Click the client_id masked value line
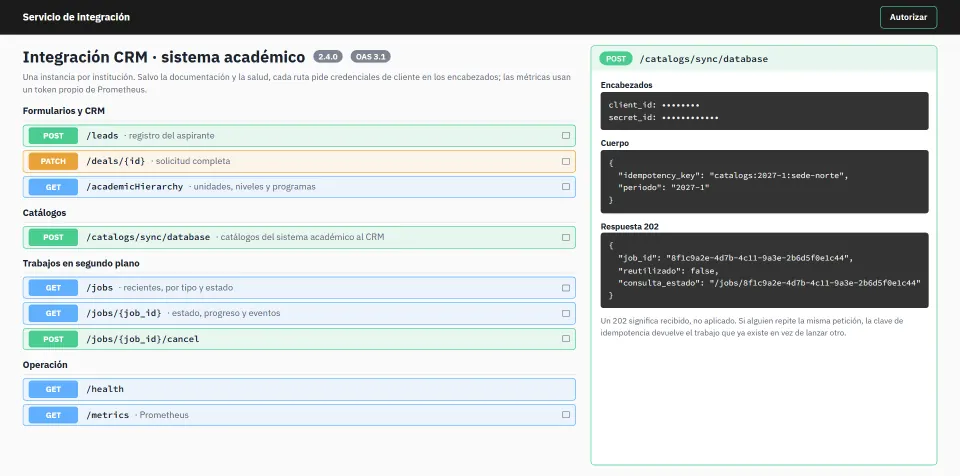The height and width of the screenshot is (476, 960). tap(654, 105)
